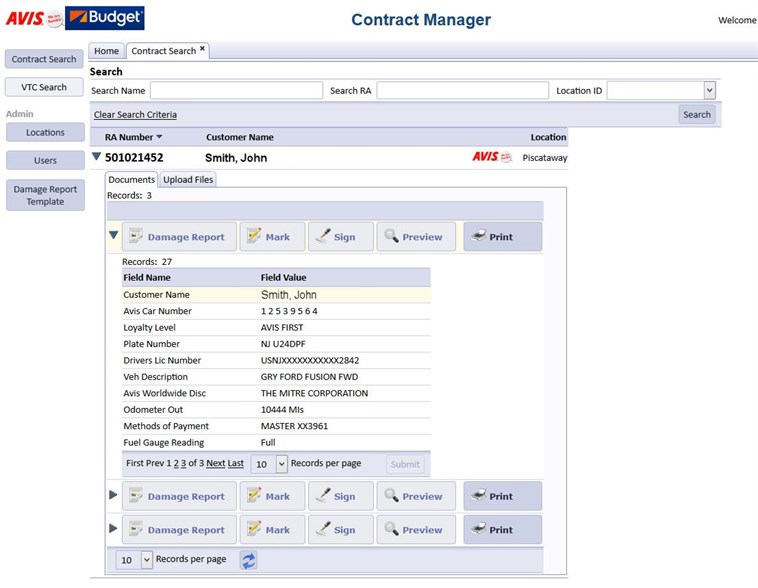Open first Damage Report button
The height and width of the screenshot is (588, 758).
coord(179,236)
